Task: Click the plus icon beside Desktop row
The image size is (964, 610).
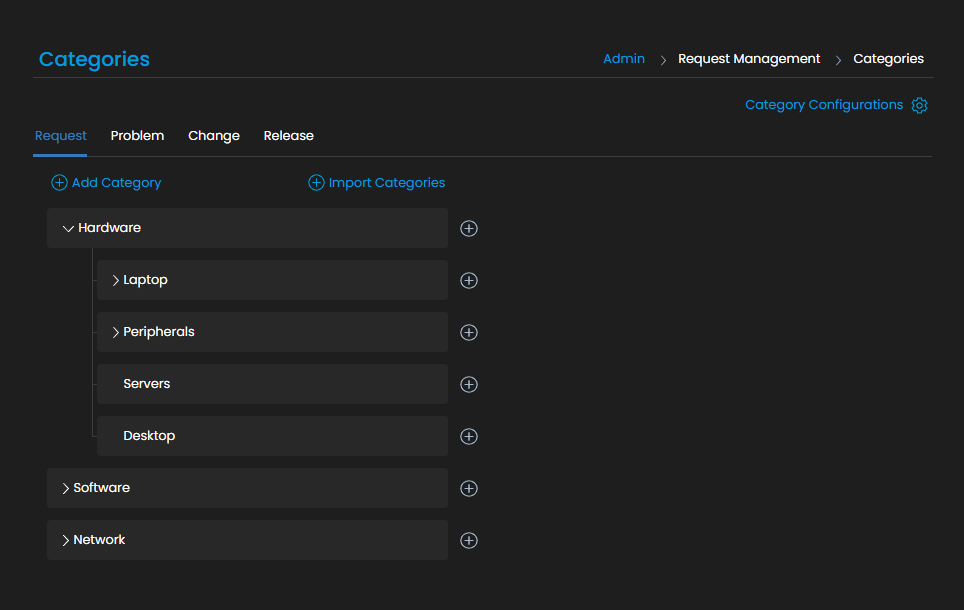Action: click(468, 436)
